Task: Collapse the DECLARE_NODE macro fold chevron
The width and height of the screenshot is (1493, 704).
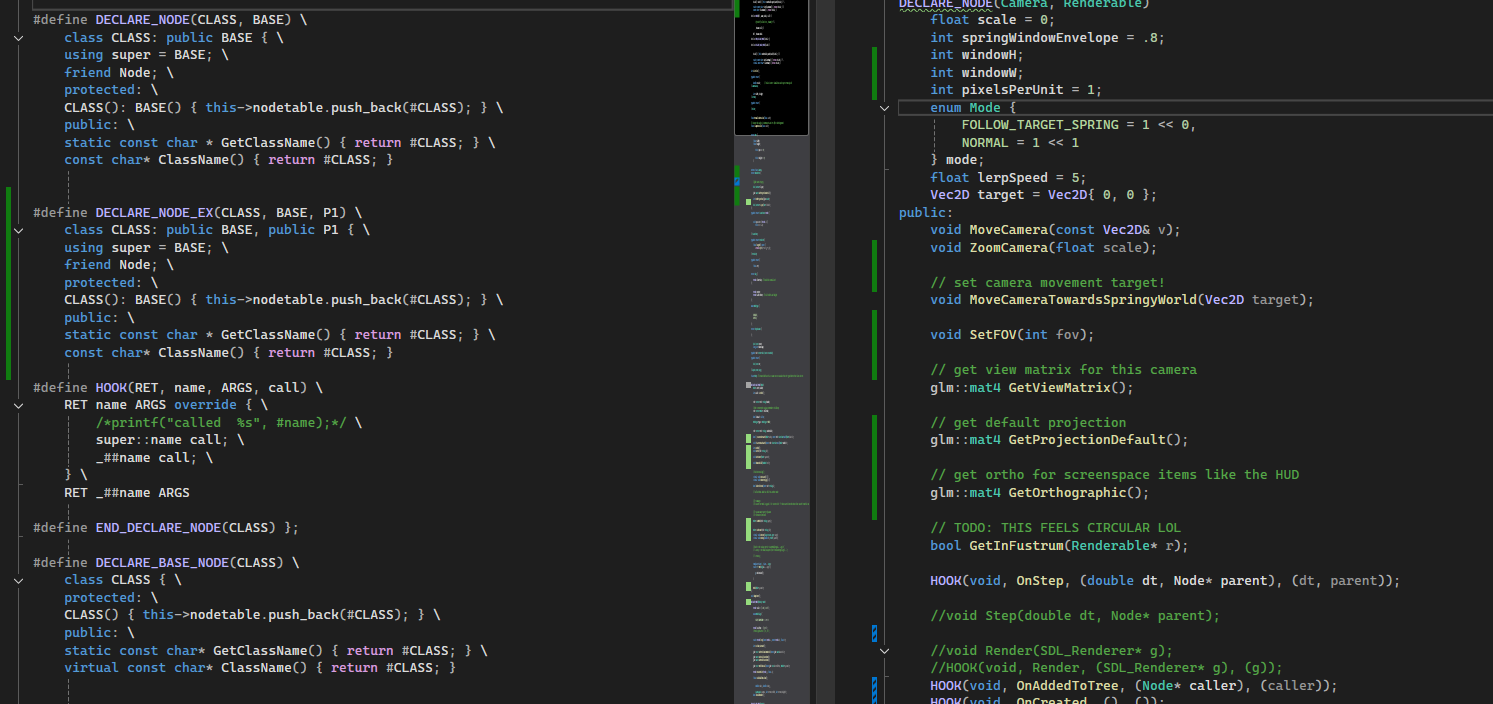Action: click(x=19, y=38)
